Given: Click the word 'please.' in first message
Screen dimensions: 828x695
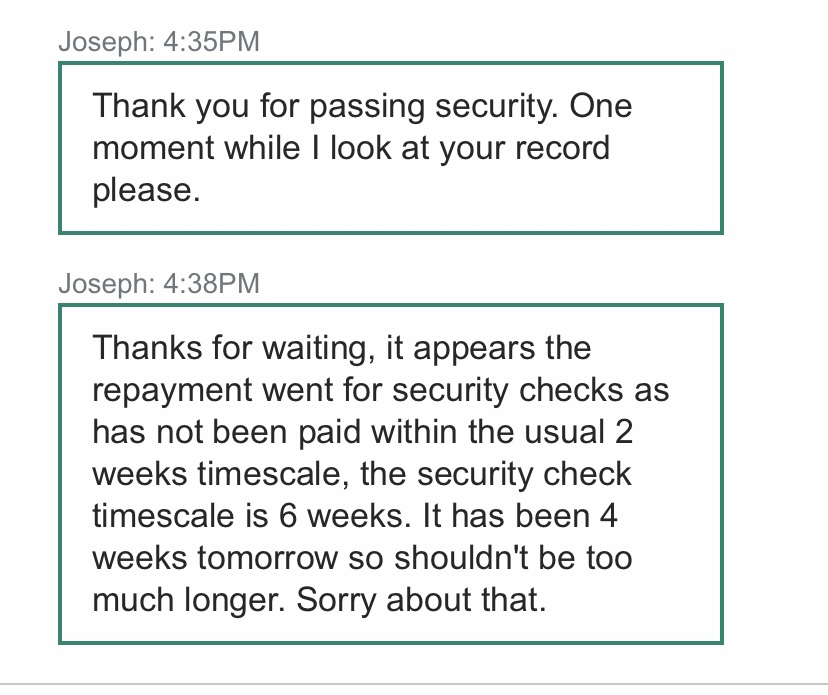Looking at the screenshot, I should [x=146, y=191].
